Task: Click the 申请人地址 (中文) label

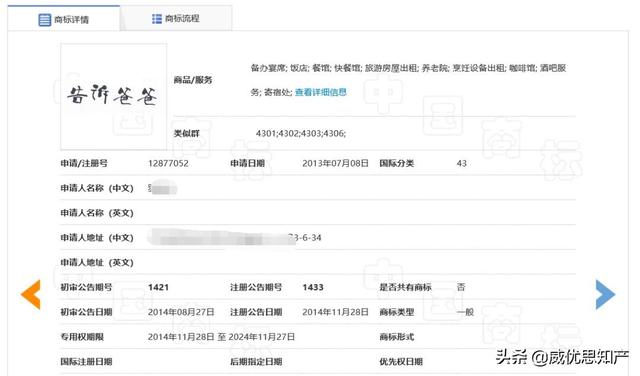Action: [x=97, y=238]
